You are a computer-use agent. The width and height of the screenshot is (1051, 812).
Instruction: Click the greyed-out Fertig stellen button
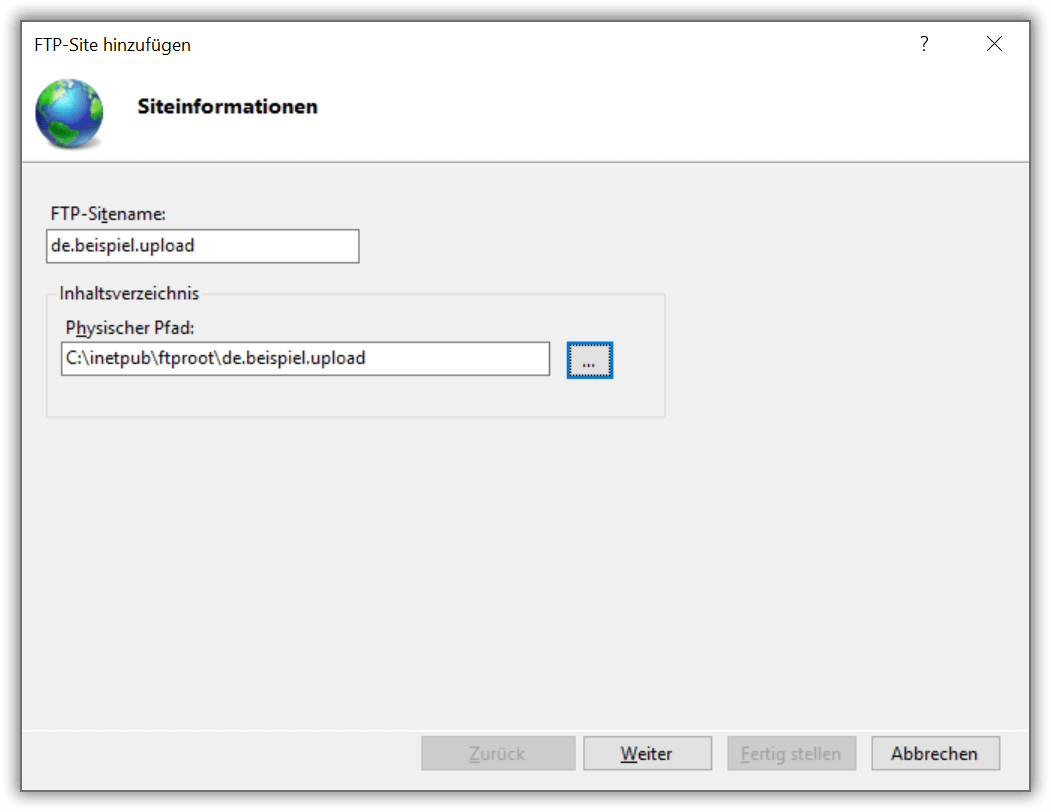tap(792, 754)
